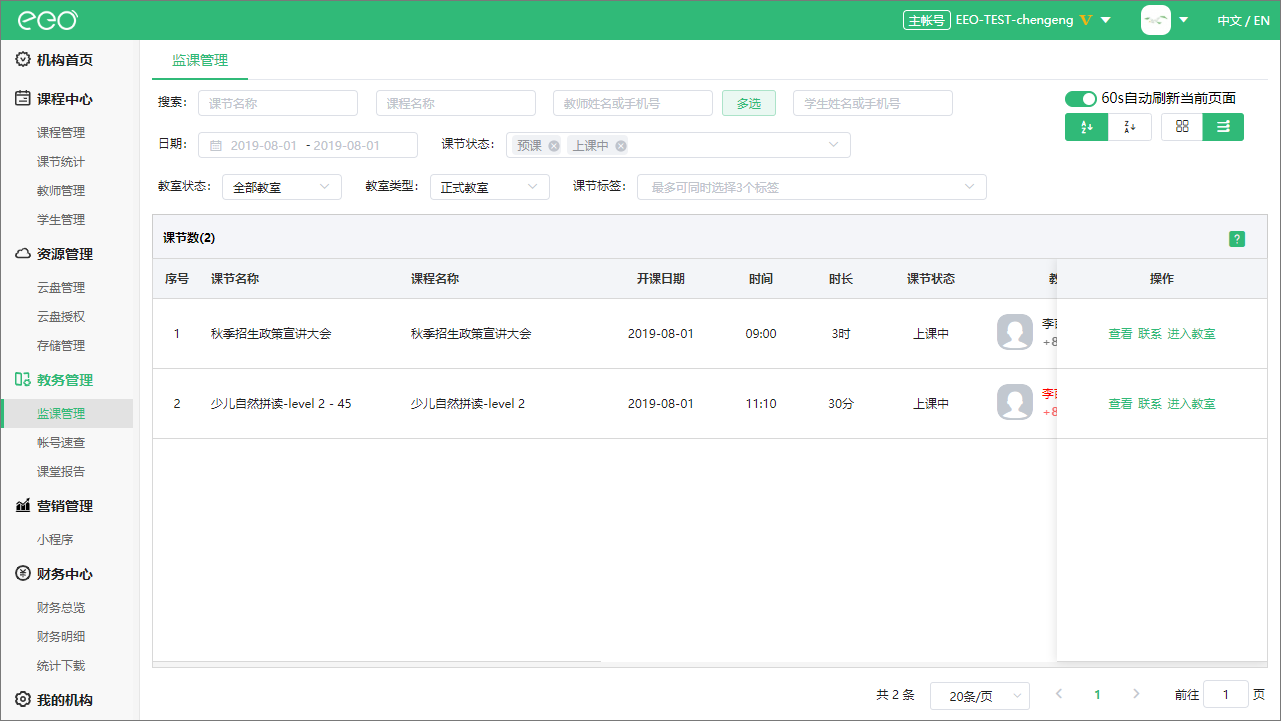Click the date picker calendar icon
Viewport: 1281px width, 721px height.
coord(216,146)
